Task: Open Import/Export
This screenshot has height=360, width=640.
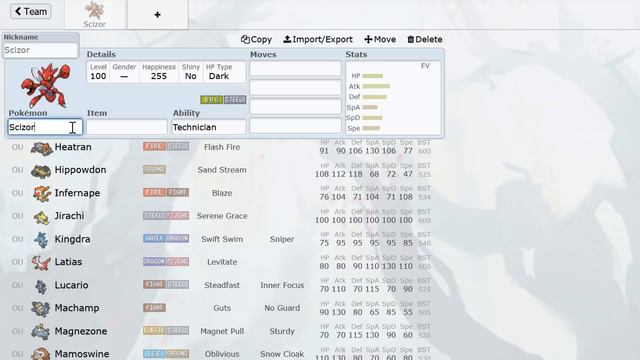Action: point(318,40)
